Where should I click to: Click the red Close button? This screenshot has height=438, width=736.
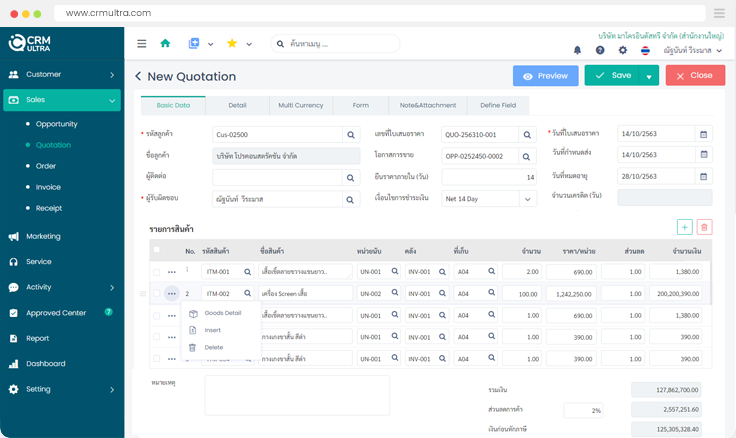click(x=695, y=76)
